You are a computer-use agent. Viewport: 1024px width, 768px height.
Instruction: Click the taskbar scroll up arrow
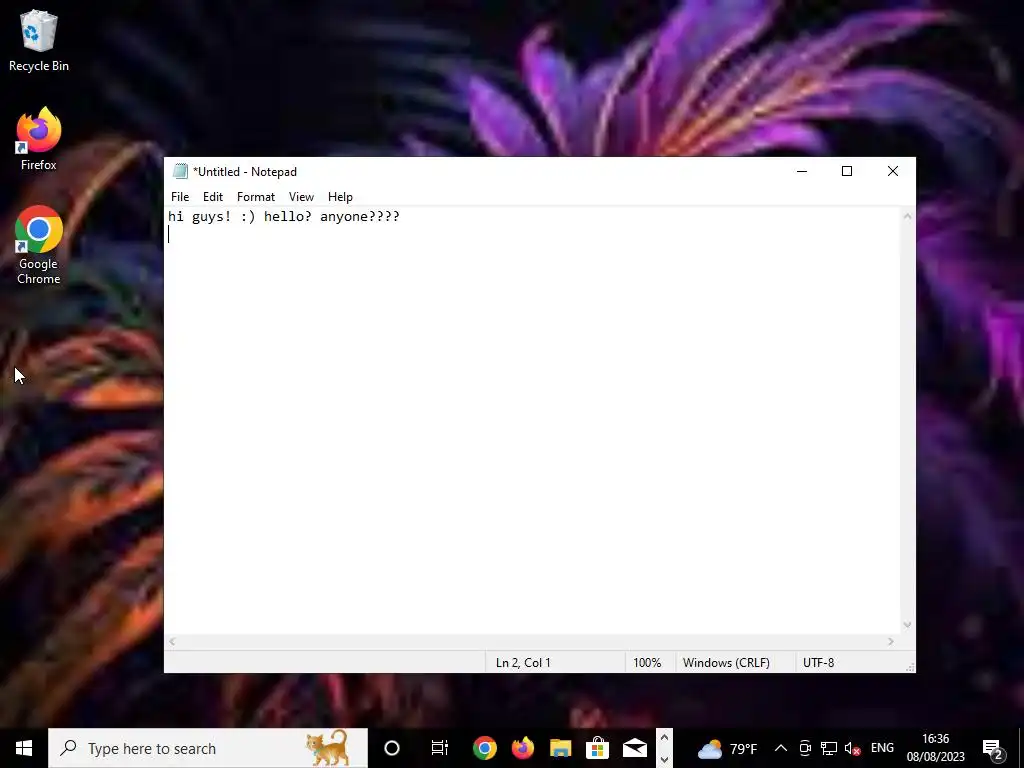pos(664,738)
